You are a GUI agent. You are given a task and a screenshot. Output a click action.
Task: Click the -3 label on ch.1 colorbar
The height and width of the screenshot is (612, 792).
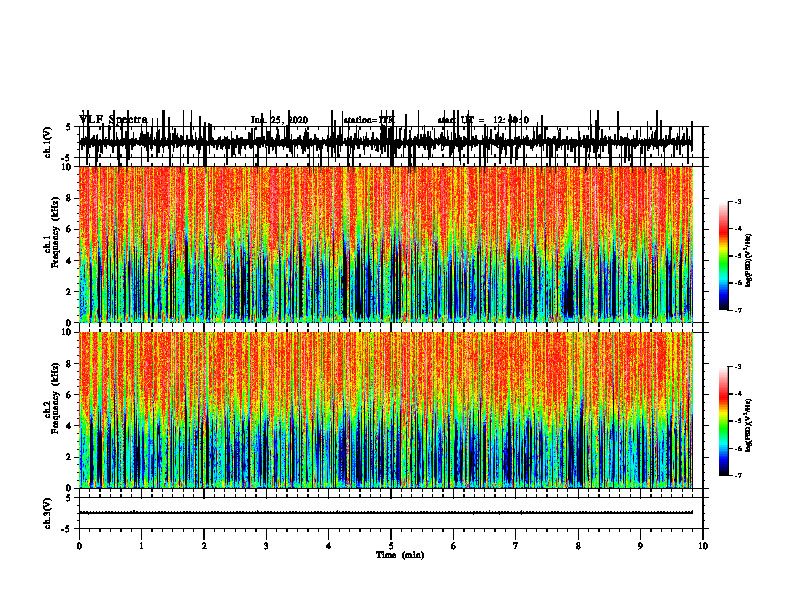point(738,202)
